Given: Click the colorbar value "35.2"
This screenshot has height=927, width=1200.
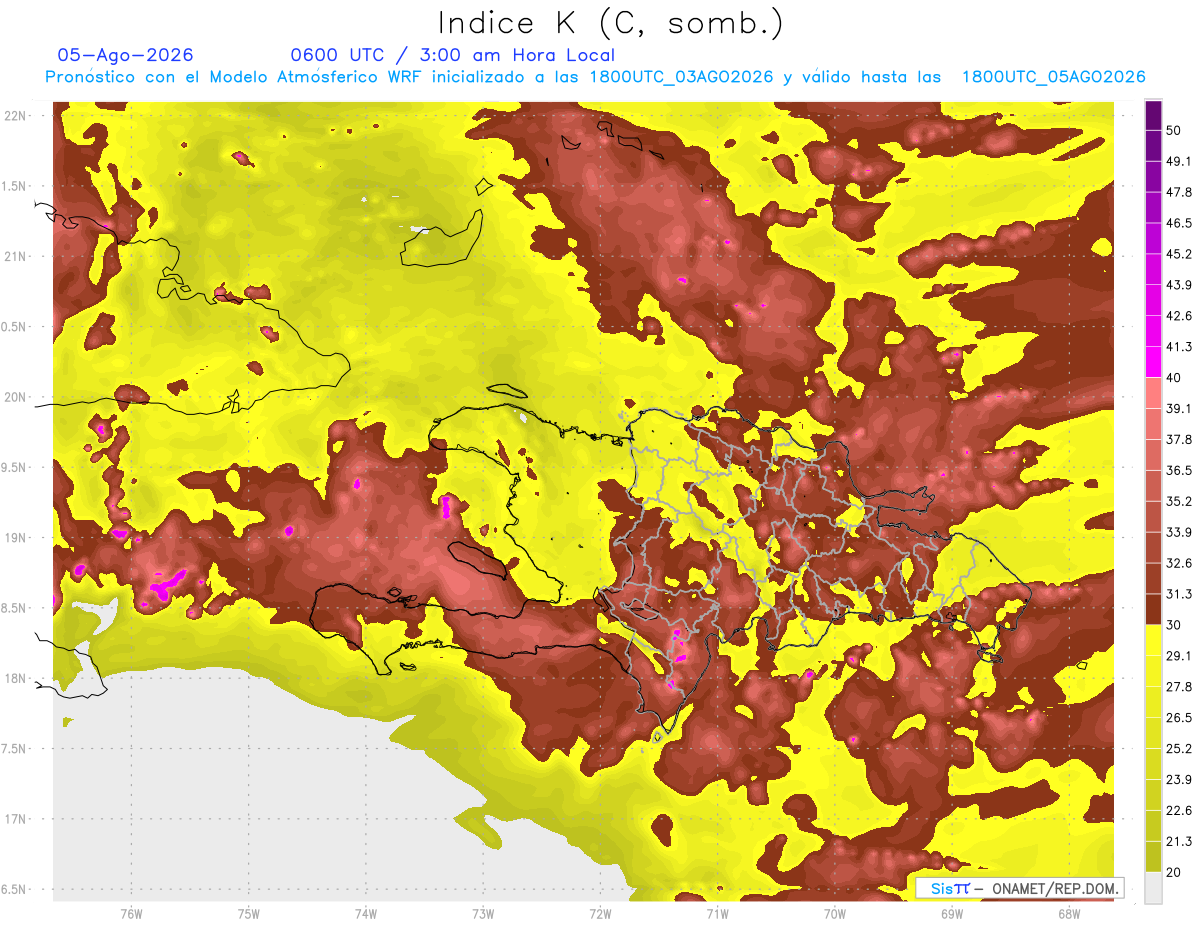Looking at the screenshot, I should tap(1178, 501).
